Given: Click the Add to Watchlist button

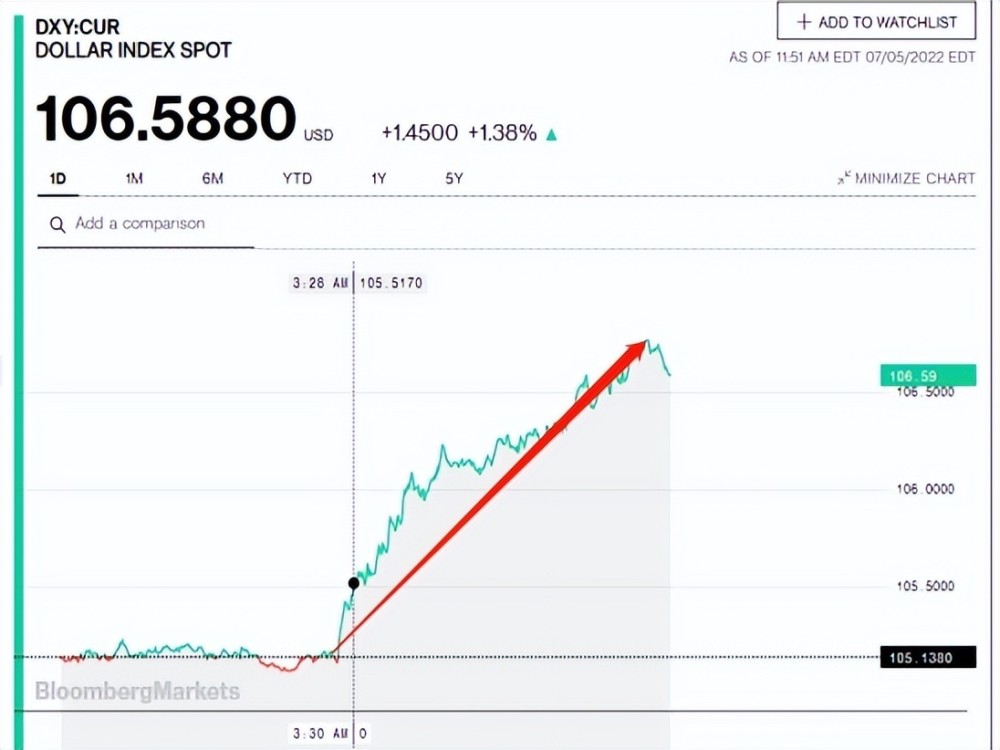Looking at the screenshot, I should coord(876,21).
